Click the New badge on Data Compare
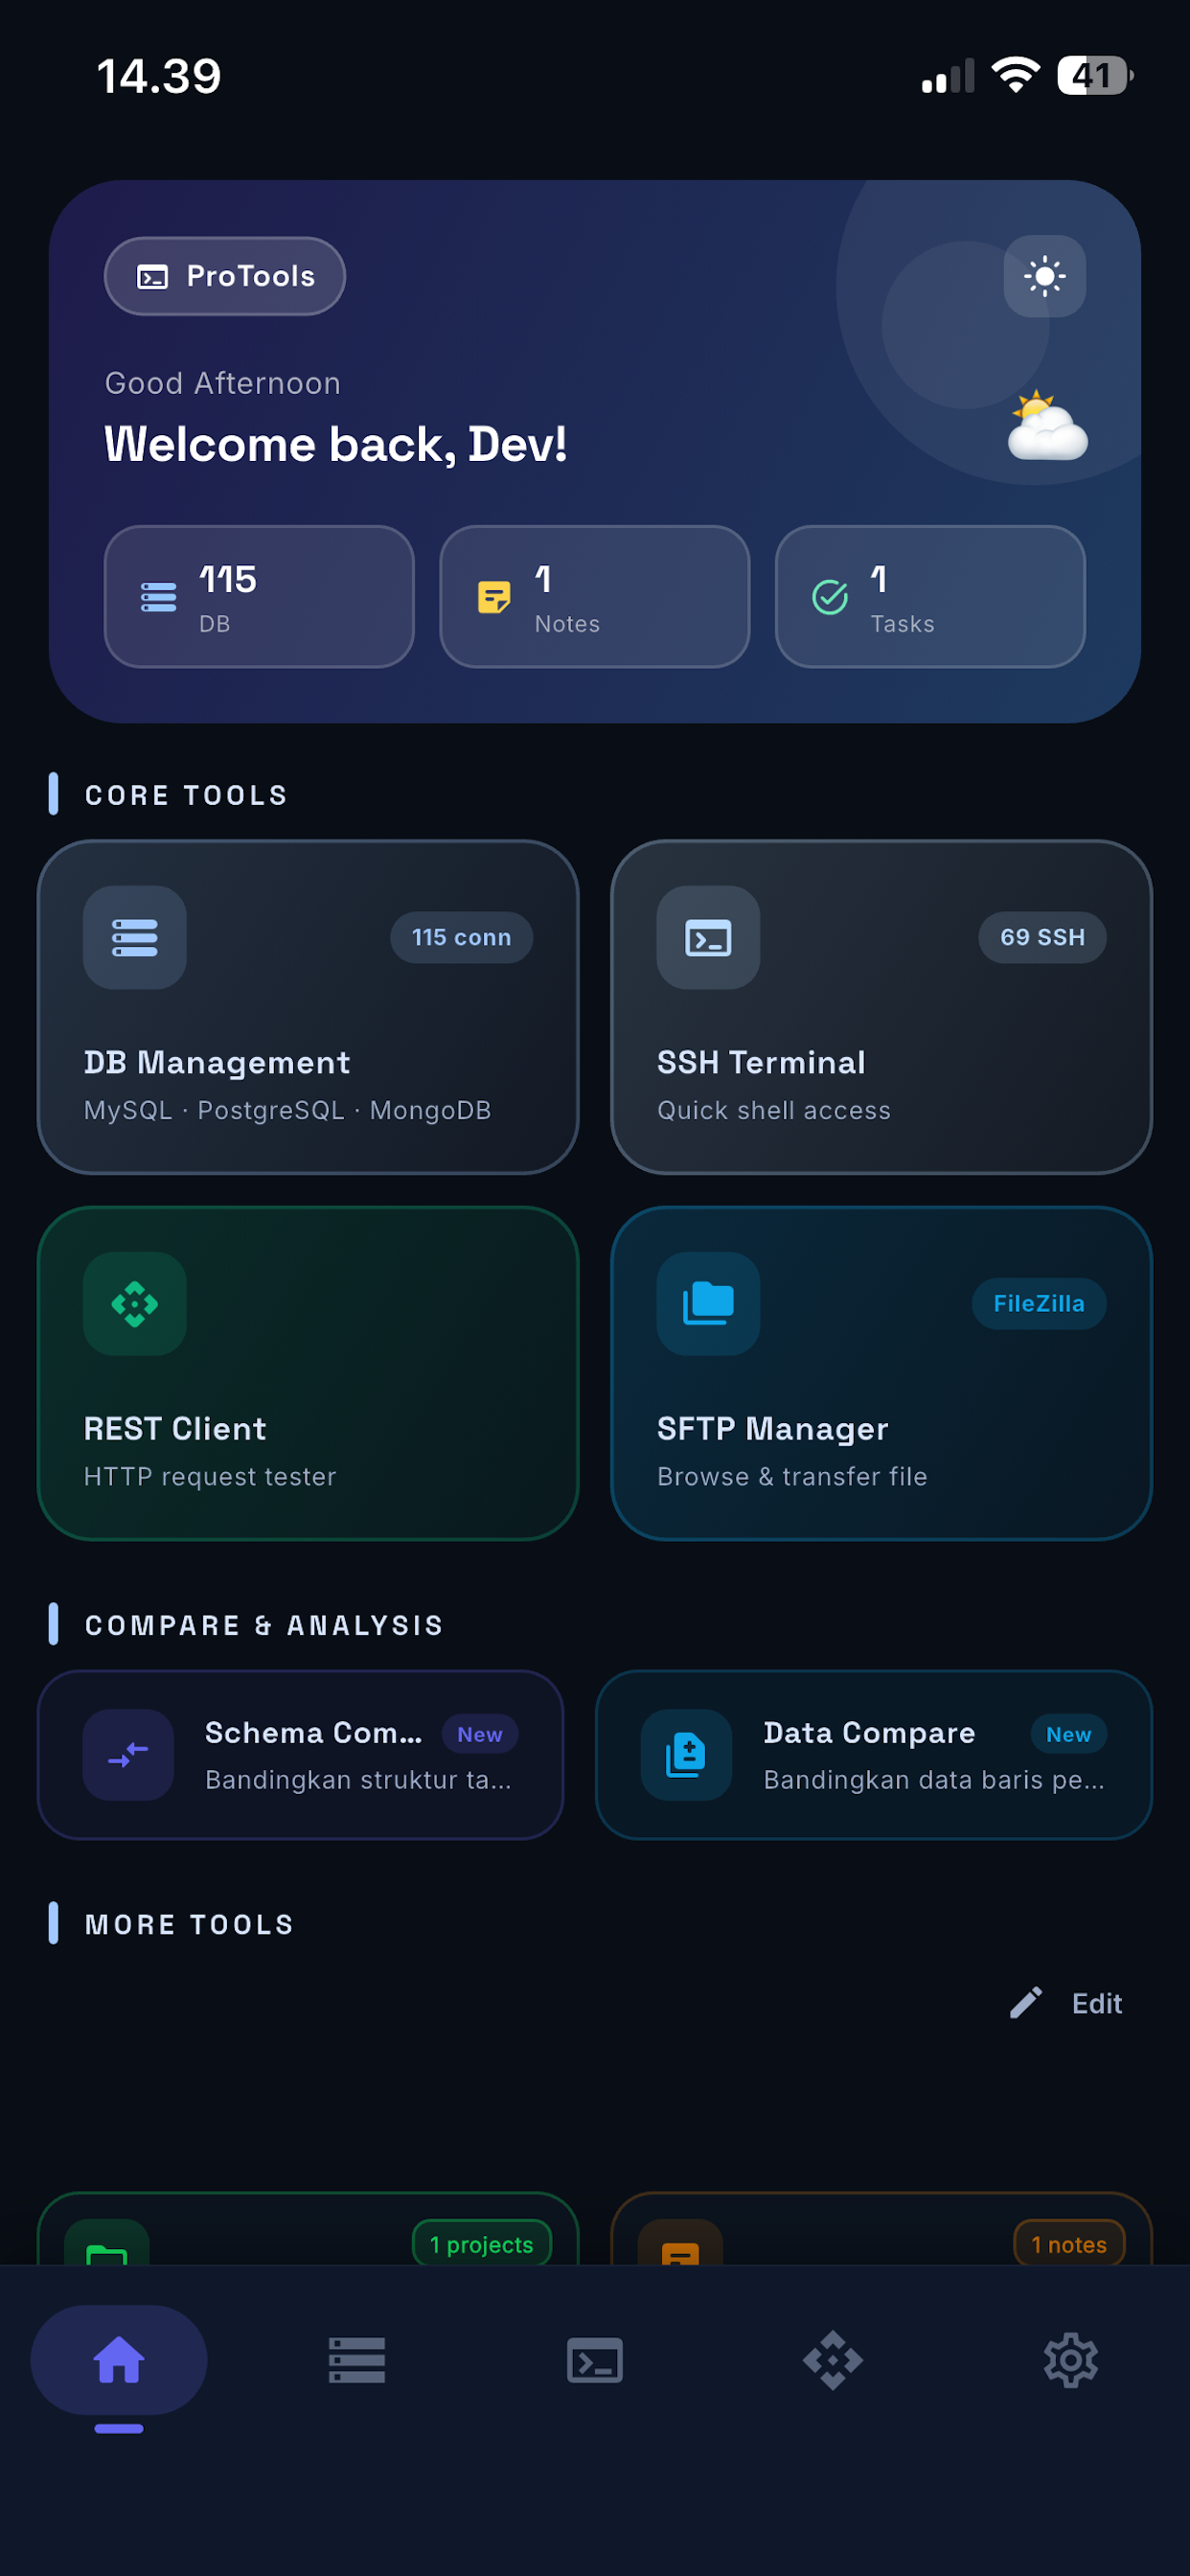 click(1069, 1734)
